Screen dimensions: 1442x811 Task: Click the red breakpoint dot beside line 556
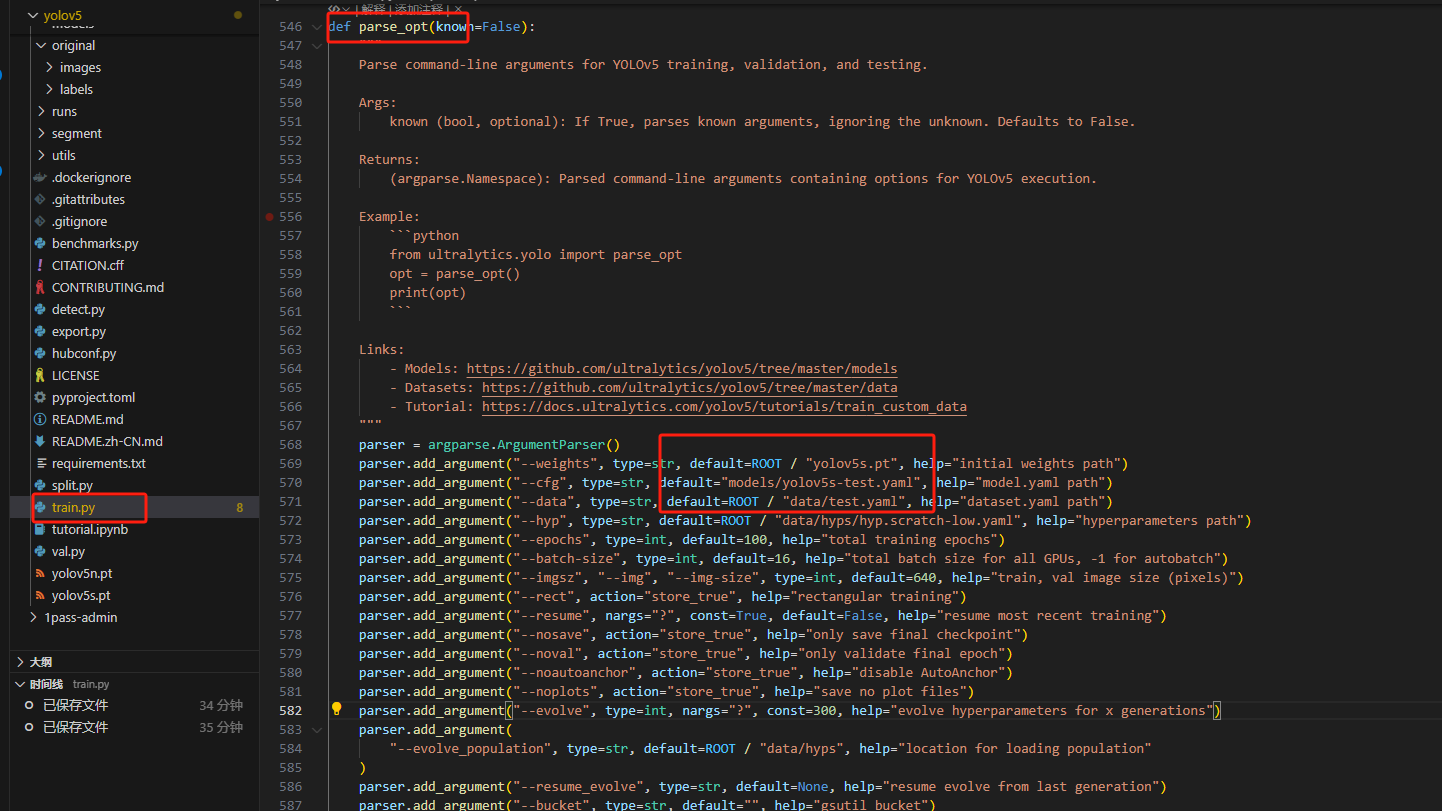(270, 216)
